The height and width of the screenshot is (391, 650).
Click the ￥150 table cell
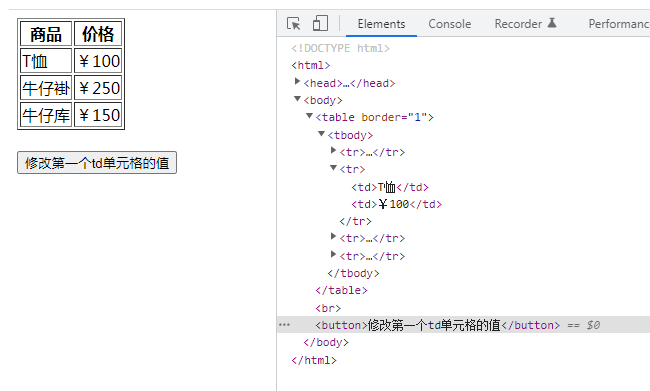pyautogui.click(x=98, y=115)
